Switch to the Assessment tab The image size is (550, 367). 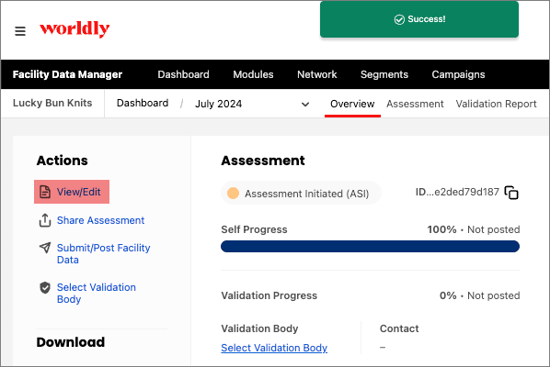[415, 104]
